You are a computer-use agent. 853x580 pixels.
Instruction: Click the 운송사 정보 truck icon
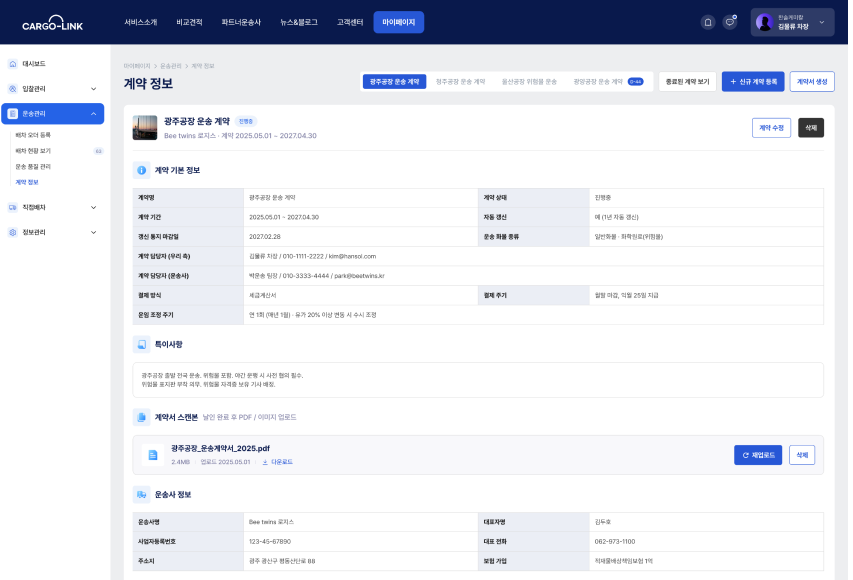[x=141, y=495]
